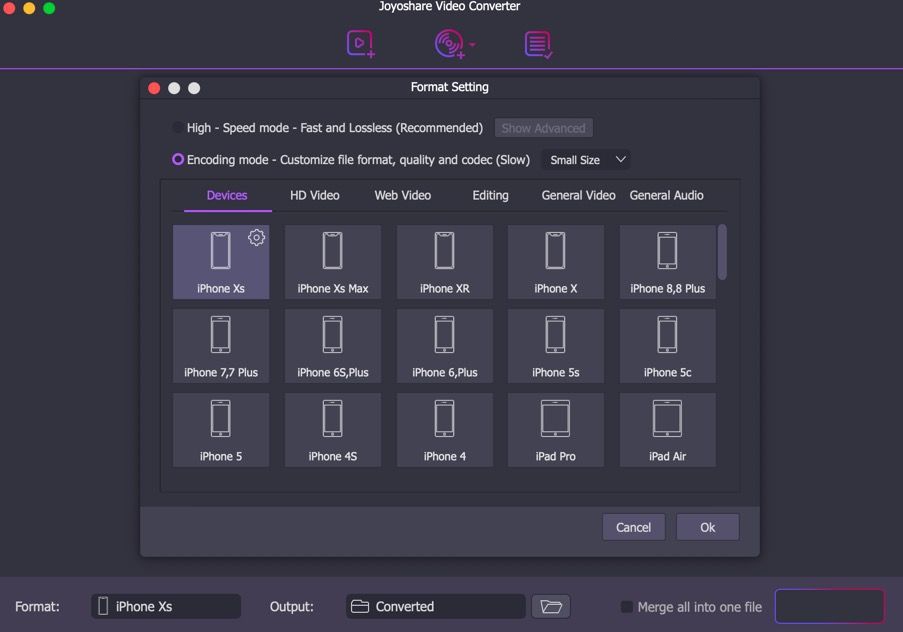
Task: Select the iPhone 8,8 Plus preset
Action: 667,262
